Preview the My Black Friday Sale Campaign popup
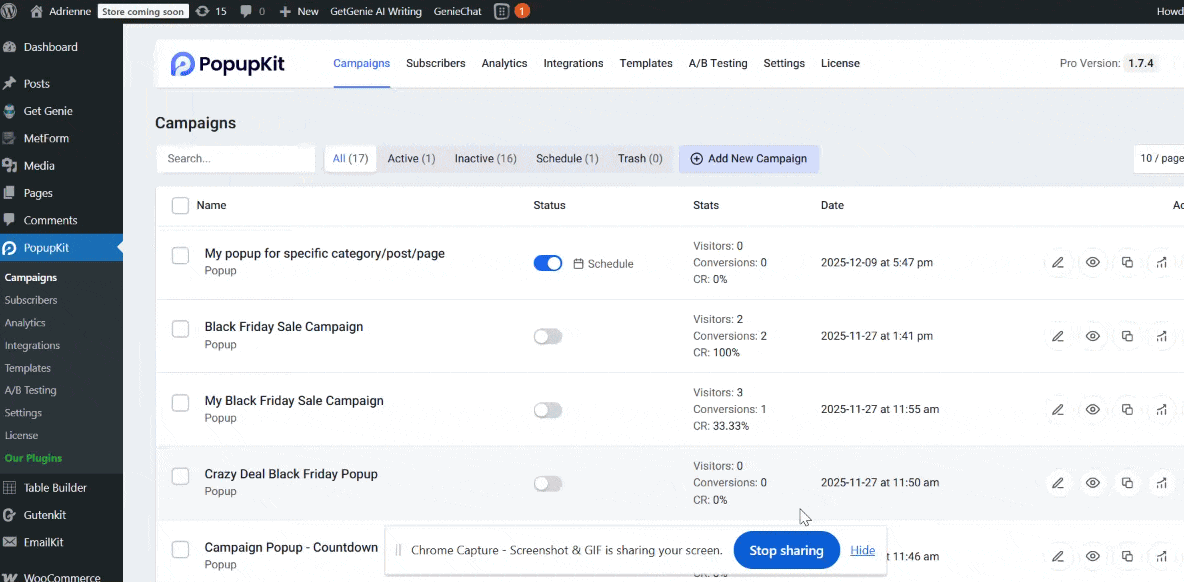The image size is (1184, 582). pyautogui.click(x=1093, y=409)
